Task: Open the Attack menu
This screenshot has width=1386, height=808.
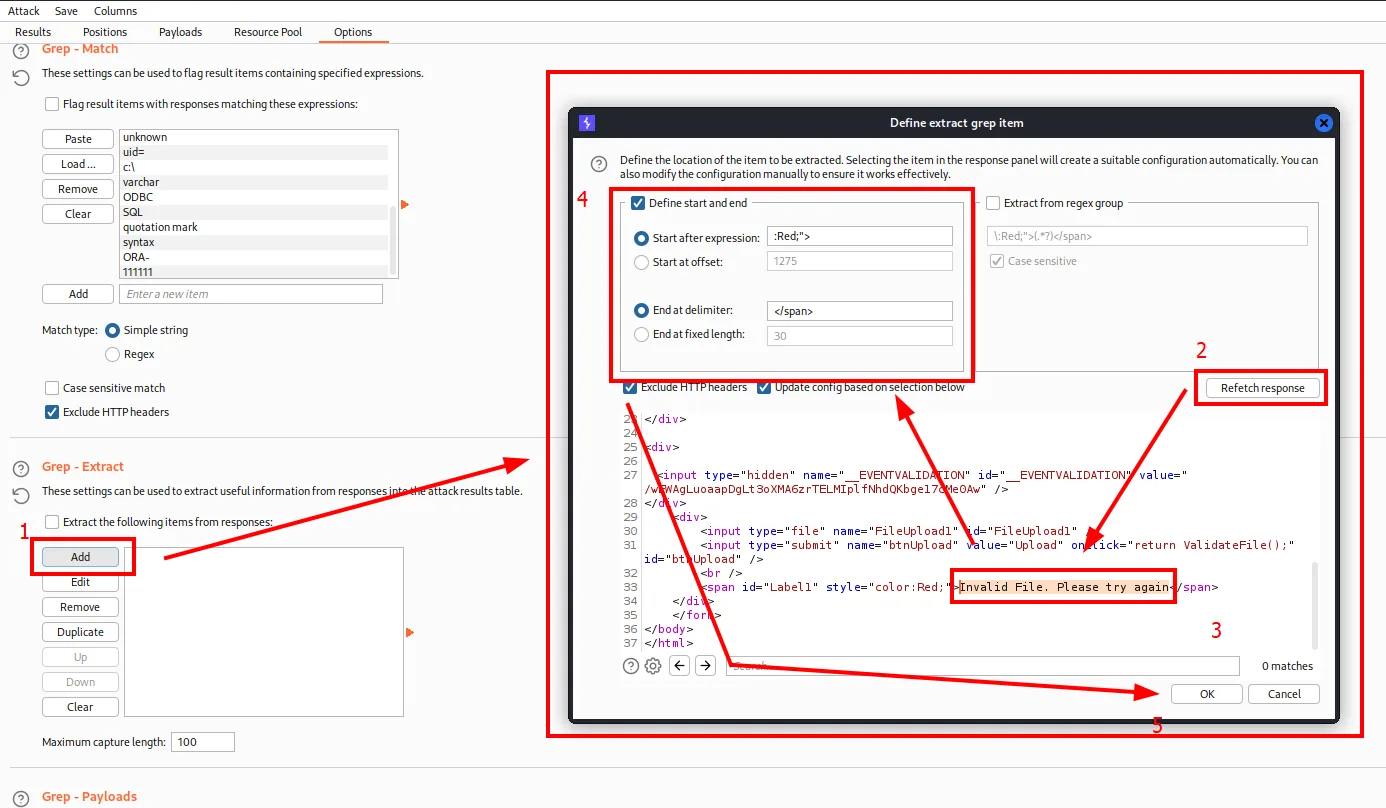Action: click(24, 11)
